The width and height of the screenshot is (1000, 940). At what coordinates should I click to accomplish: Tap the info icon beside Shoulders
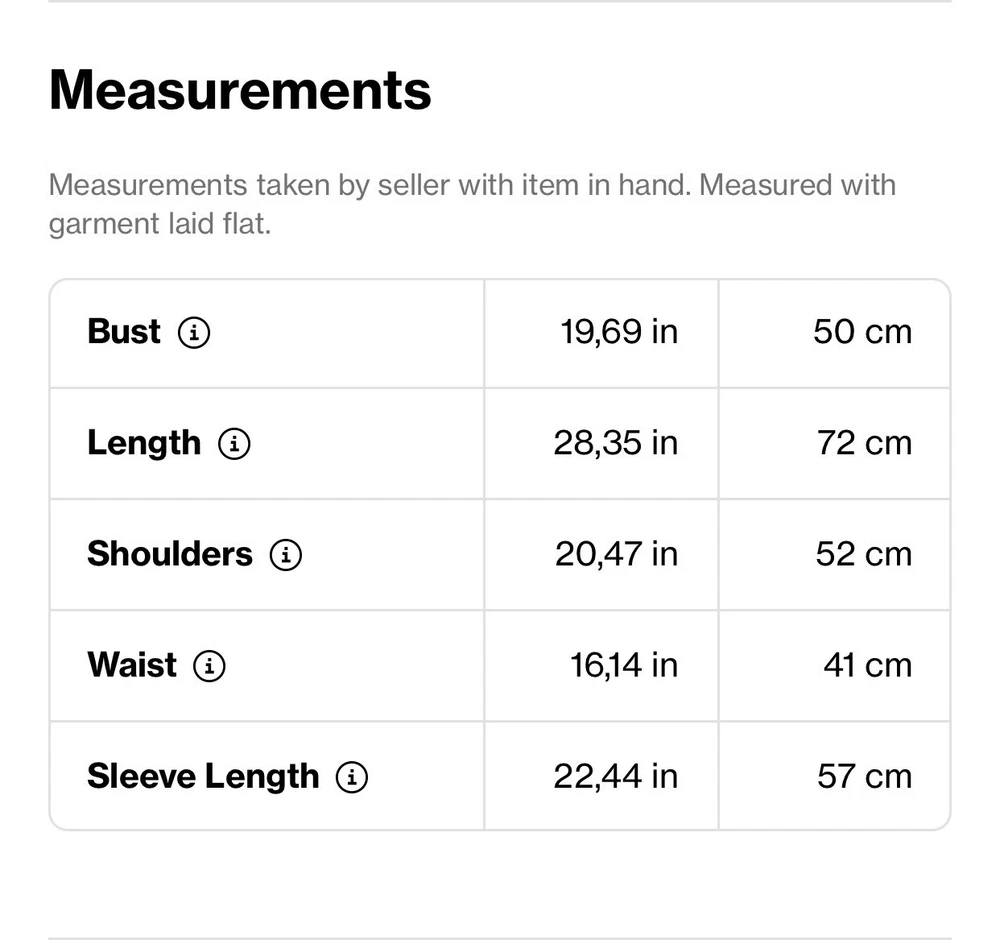(286, 554)
